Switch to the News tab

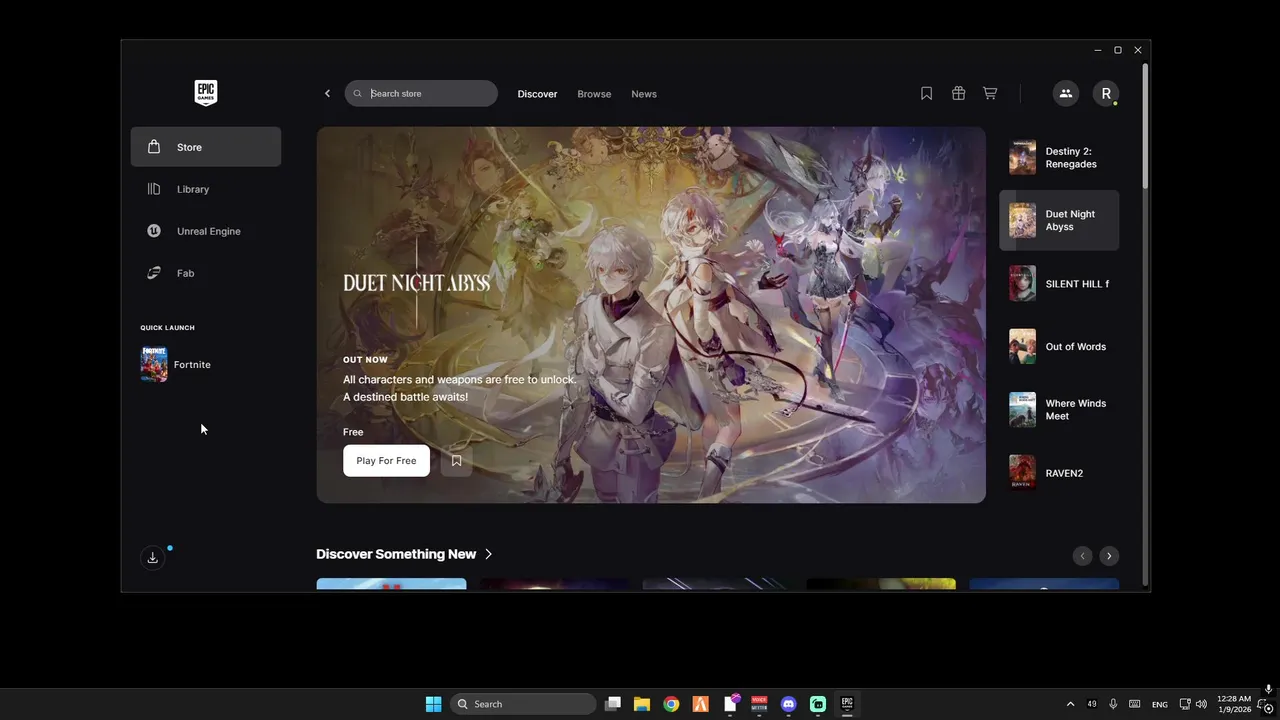coord(644,94)
